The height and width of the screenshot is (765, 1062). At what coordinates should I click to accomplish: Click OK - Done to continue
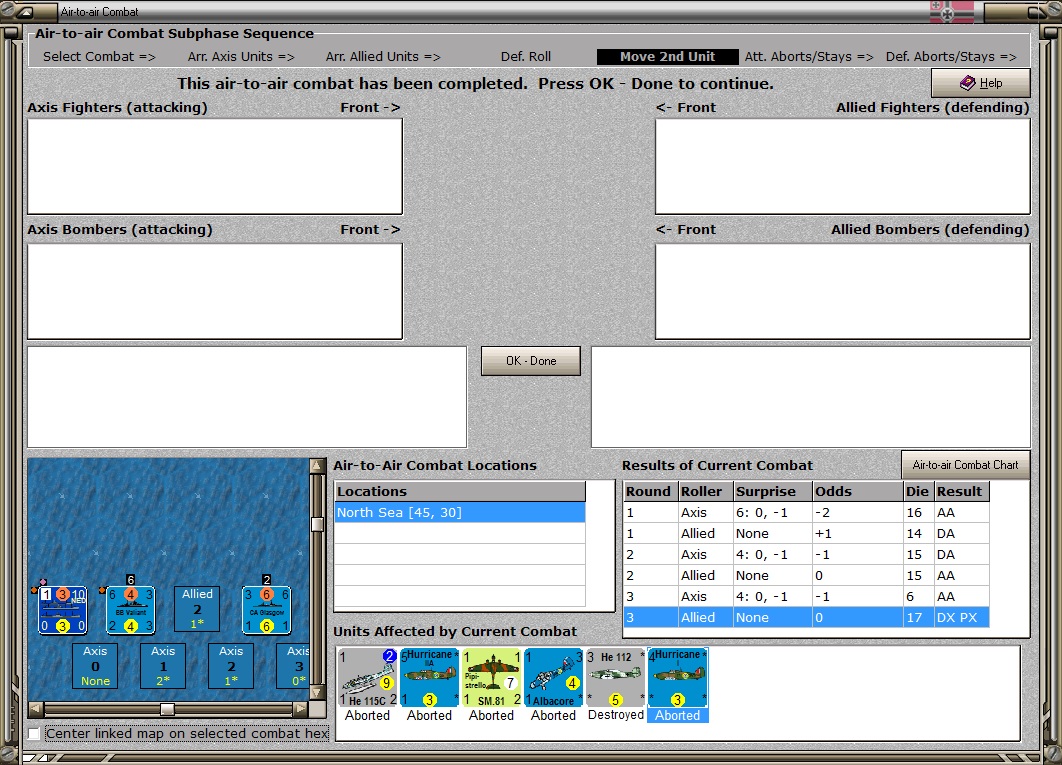tap(531, 361)
